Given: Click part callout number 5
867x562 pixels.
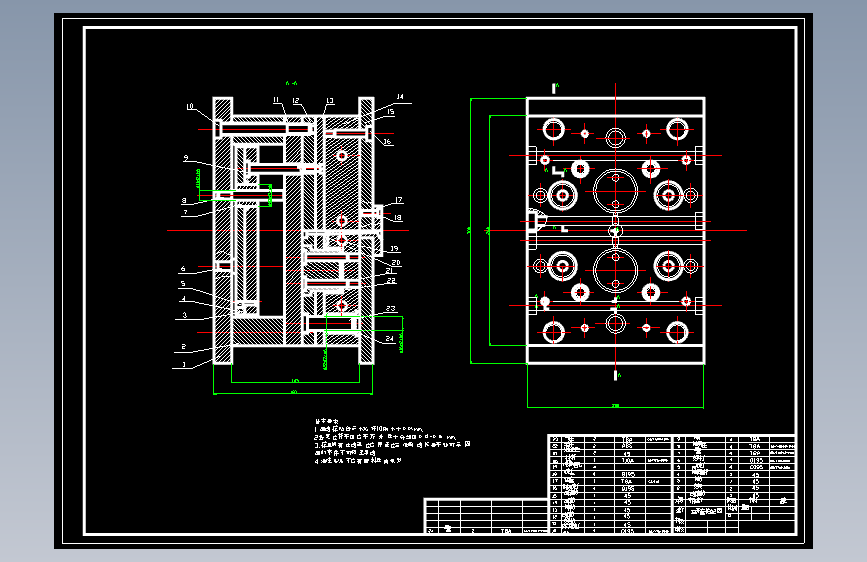Looking at the screenshot, I should coord(183,284).
